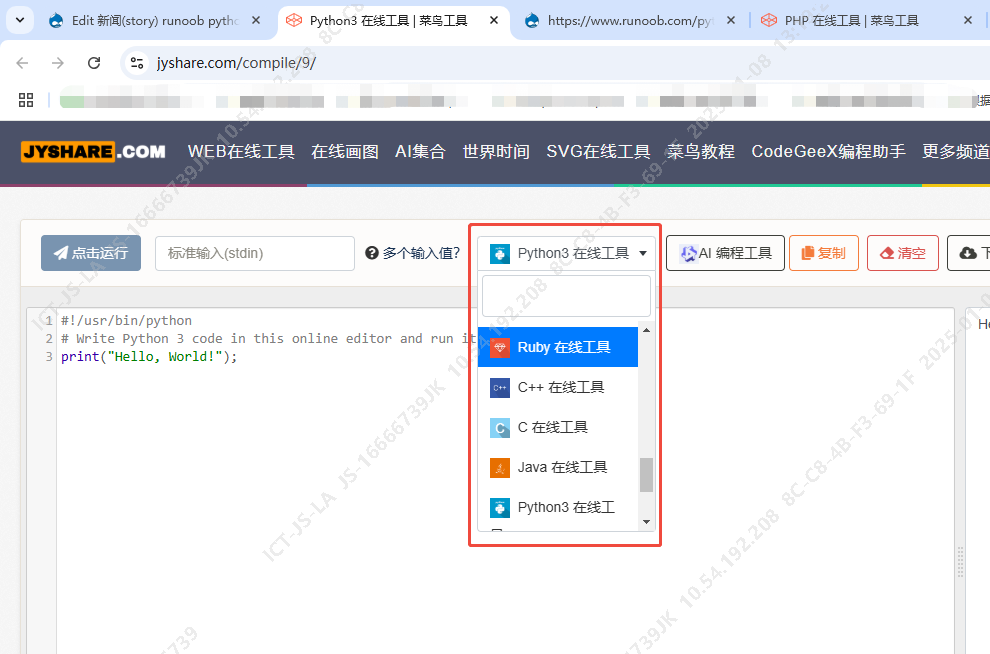Open AI 编程工具

(725, 253)
